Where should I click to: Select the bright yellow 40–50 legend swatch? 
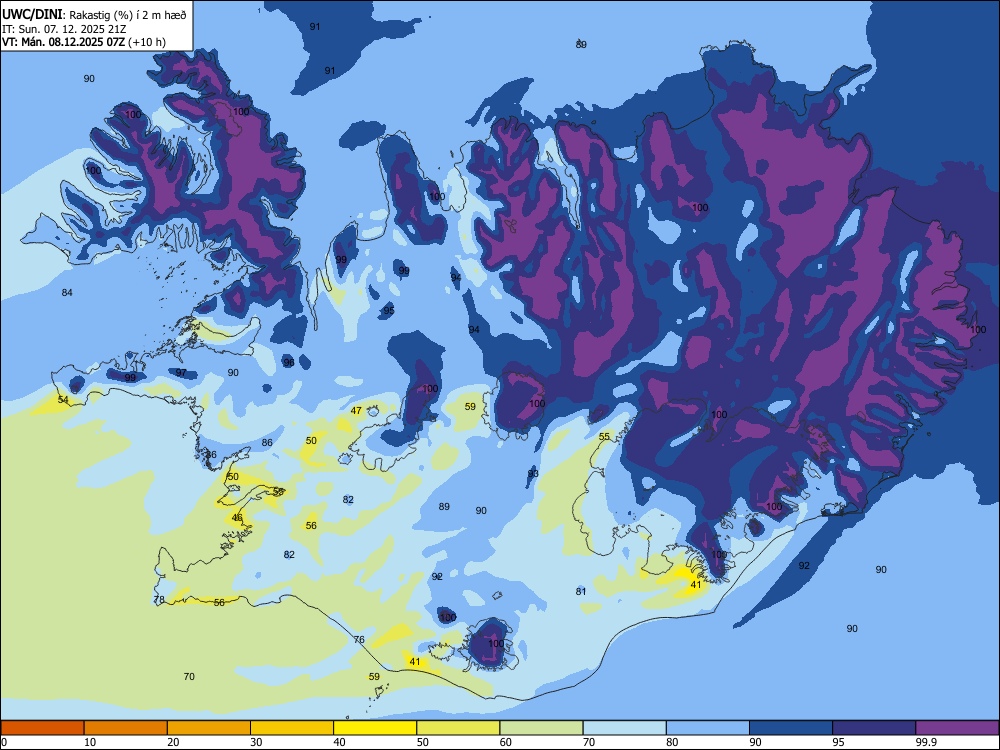(375, 728)
